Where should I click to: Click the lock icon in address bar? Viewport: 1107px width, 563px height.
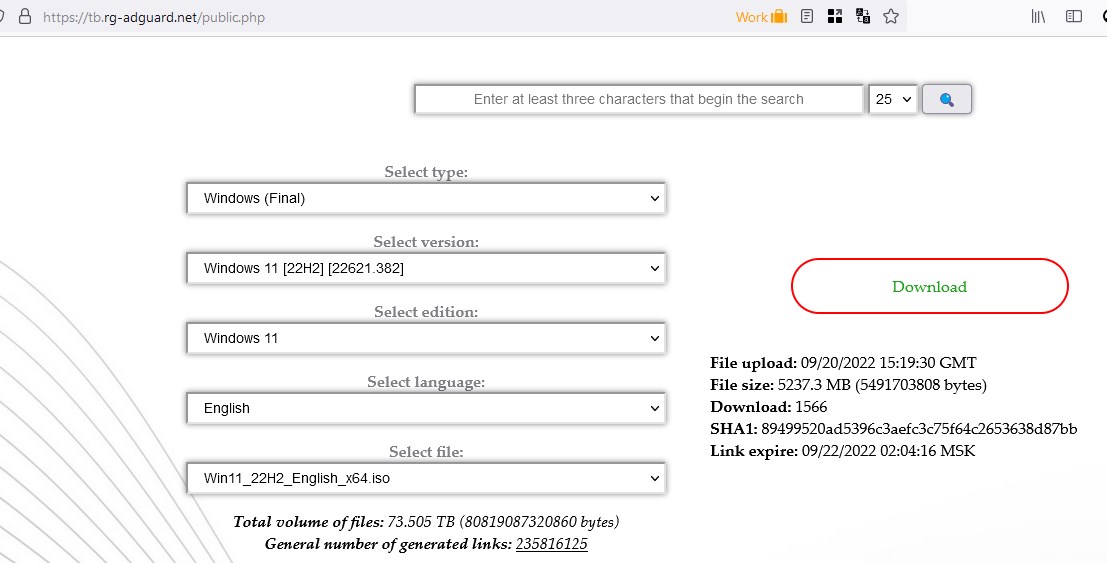(x=25, y=17)
